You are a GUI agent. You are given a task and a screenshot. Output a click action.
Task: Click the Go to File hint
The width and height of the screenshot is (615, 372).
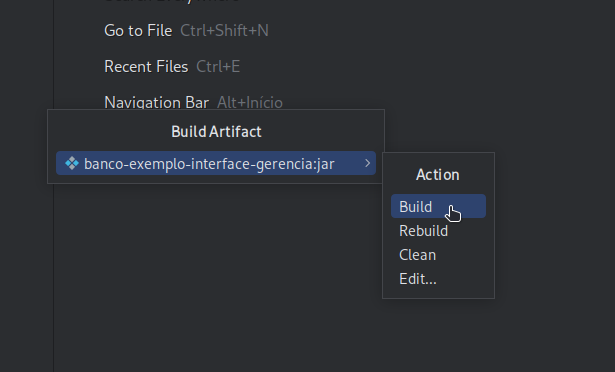point(138,31)
